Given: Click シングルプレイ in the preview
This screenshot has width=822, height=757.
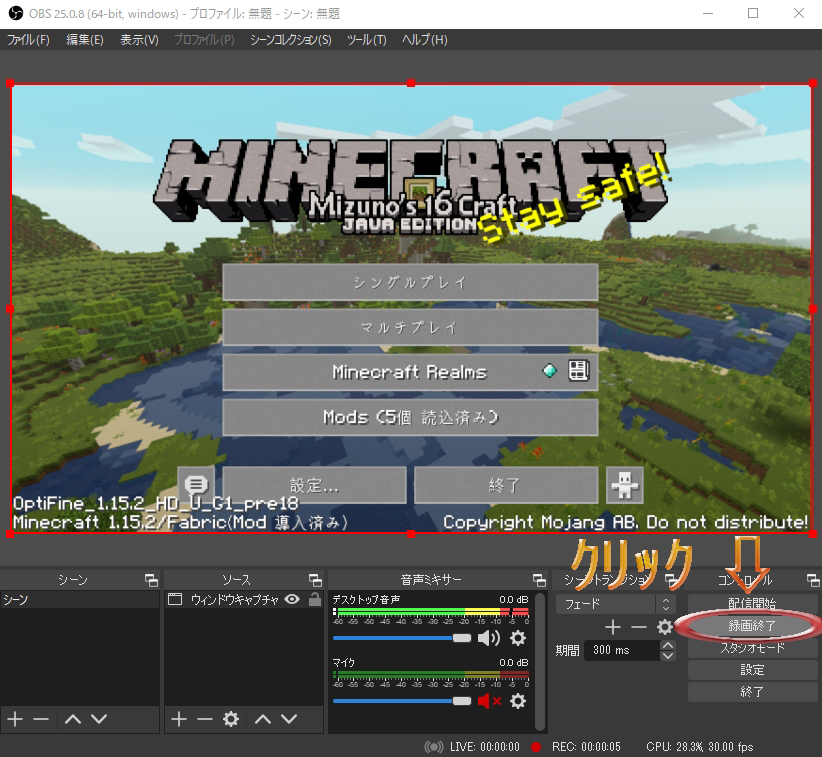Looking at the screenshot, I should click(x=410, y=282).
